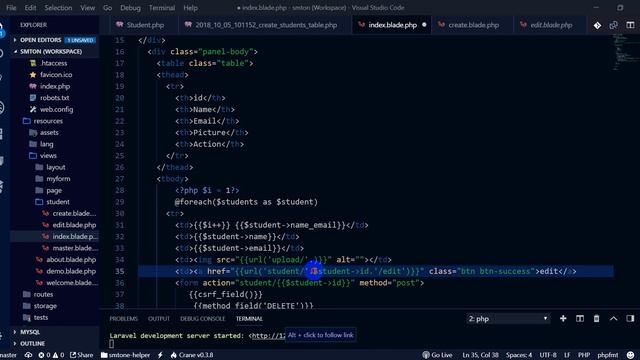Open the Help menu

[x=190, y=8]
